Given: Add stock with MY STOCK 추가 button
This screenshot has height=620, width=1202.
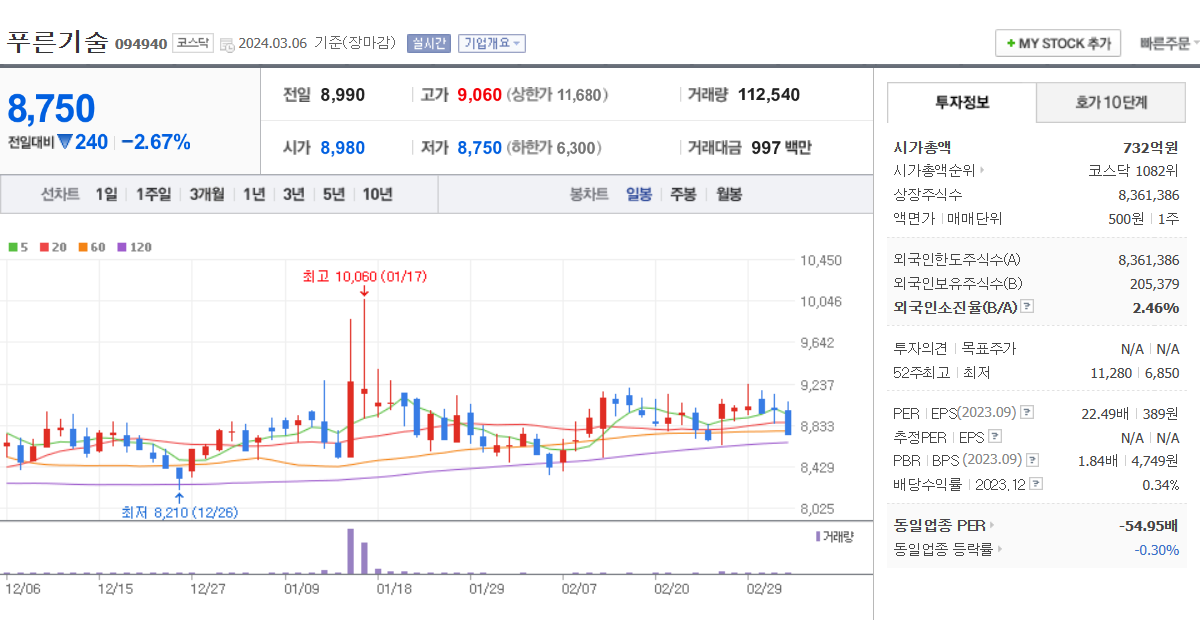Looking at the screenshot, I should 1058,44.
